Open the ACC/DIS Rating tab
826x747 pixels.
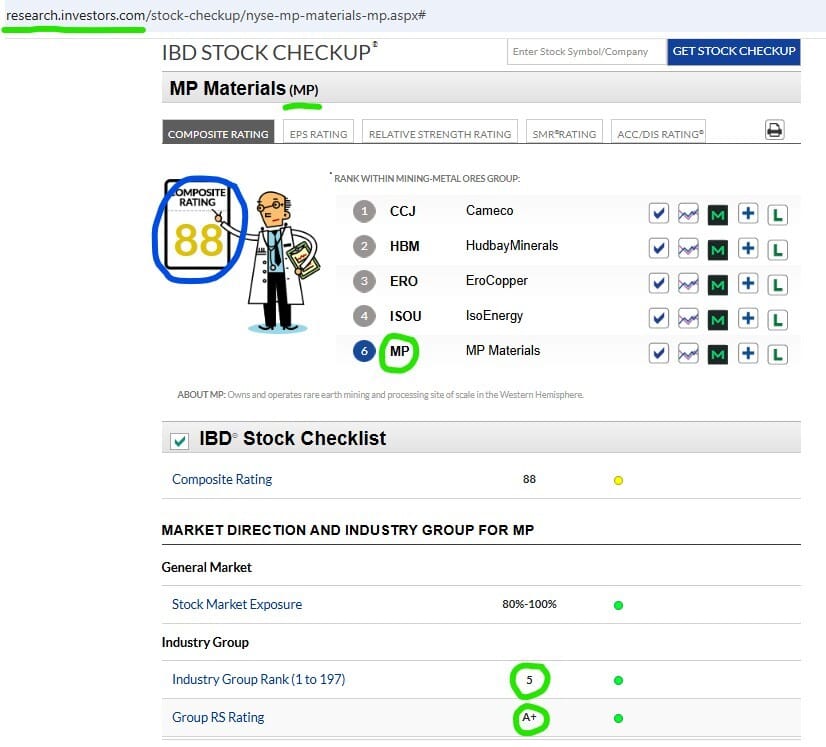click(658, 132)
